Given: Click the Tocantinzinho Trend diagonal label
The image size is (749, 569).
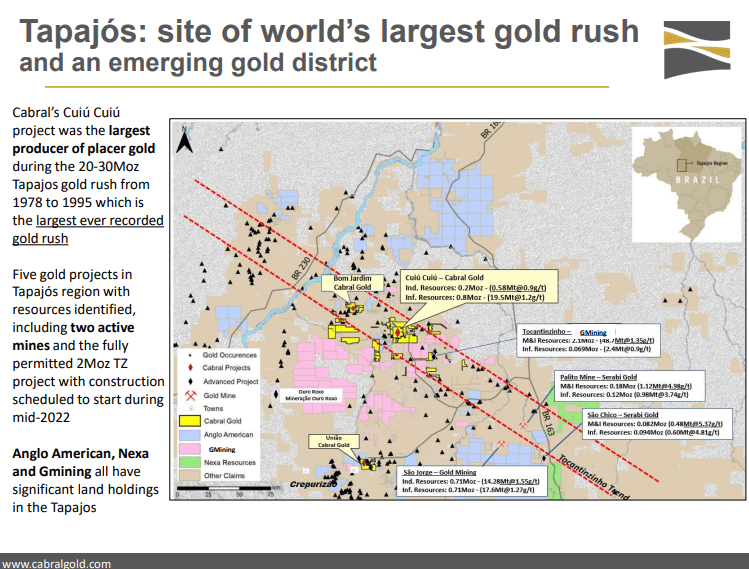Looking at the screenshot, I should 594,477.
